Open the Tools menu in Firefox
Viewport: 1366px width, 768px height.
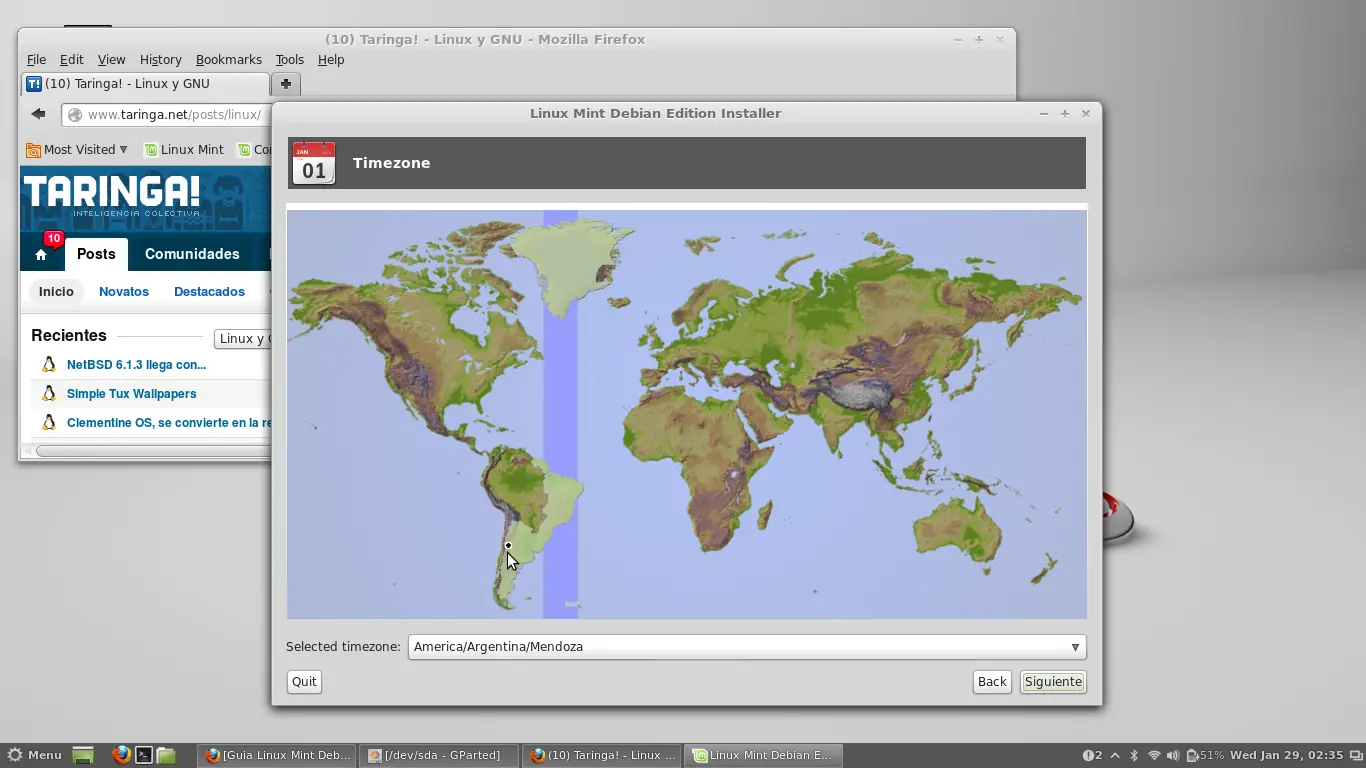(289, 60)
